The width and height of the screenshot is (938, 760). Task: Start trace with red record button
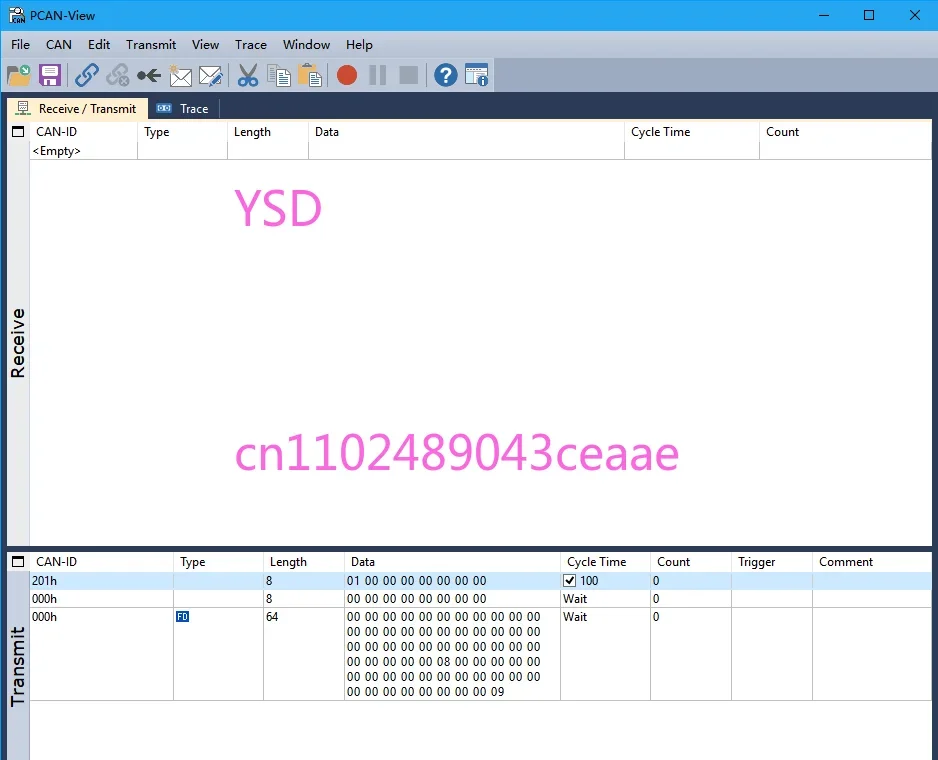coord(347,75)
